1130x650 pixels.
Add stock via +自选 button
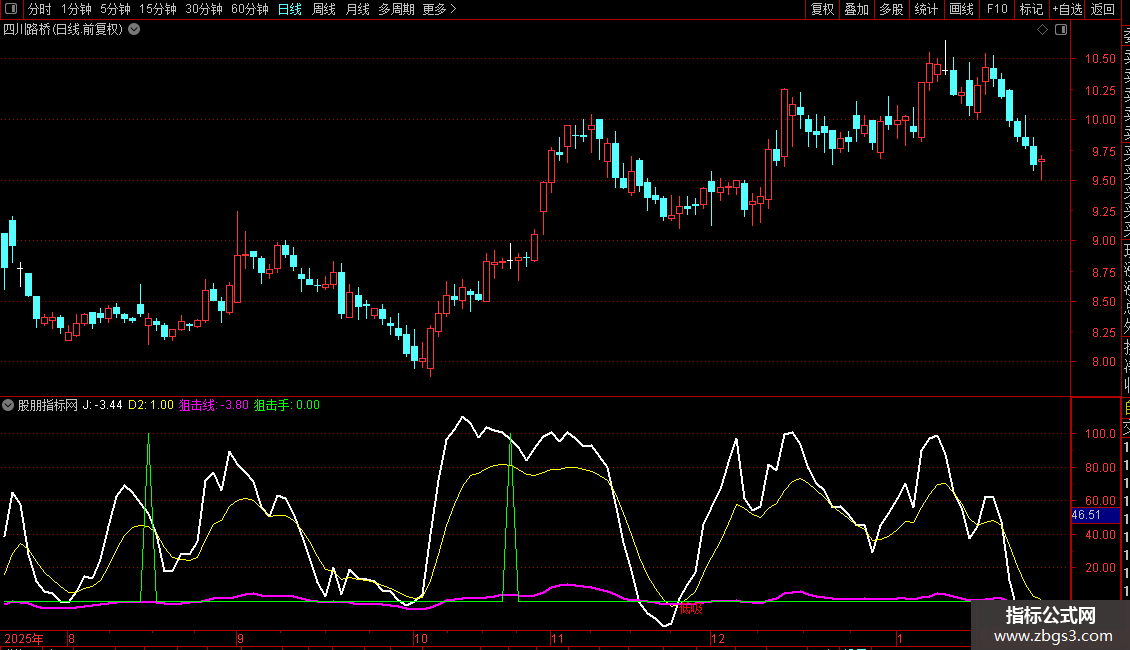click(x=1066, y=9)
